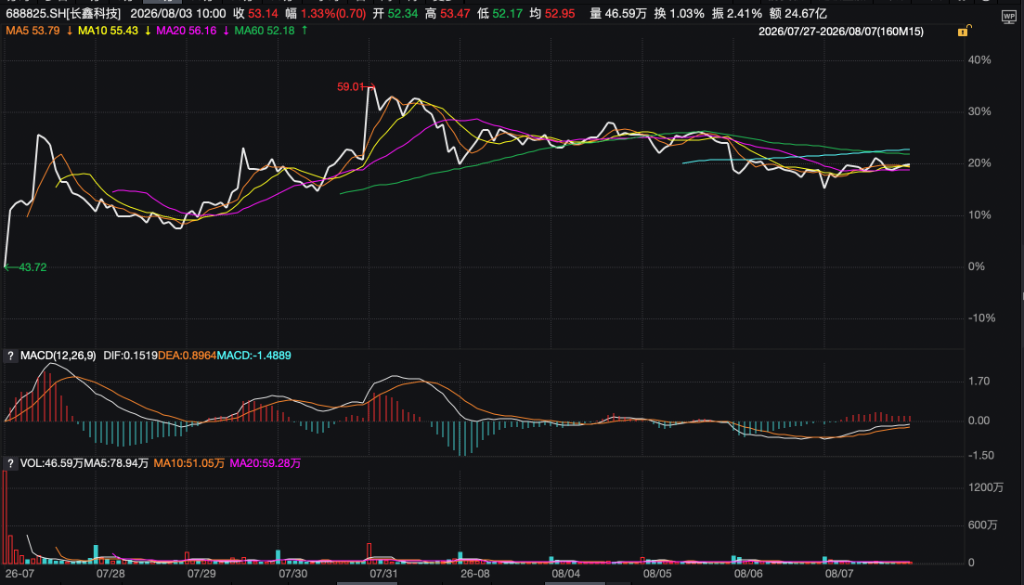Click the turnover rate 换 1.03%

coord(679,14)
